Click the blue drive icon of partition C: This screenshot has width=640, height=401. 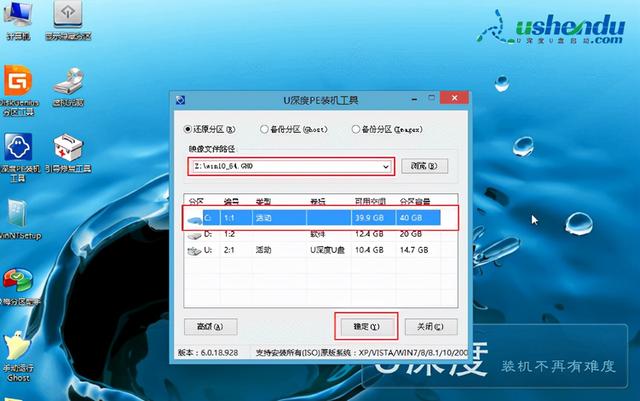[x=195, y=219]
